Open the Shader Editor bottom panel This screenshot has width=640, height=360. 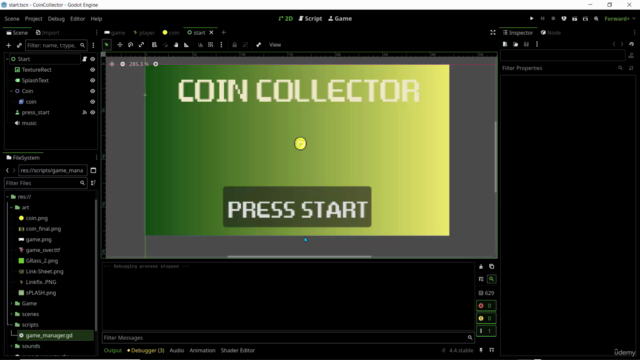(x=238, y=351)
